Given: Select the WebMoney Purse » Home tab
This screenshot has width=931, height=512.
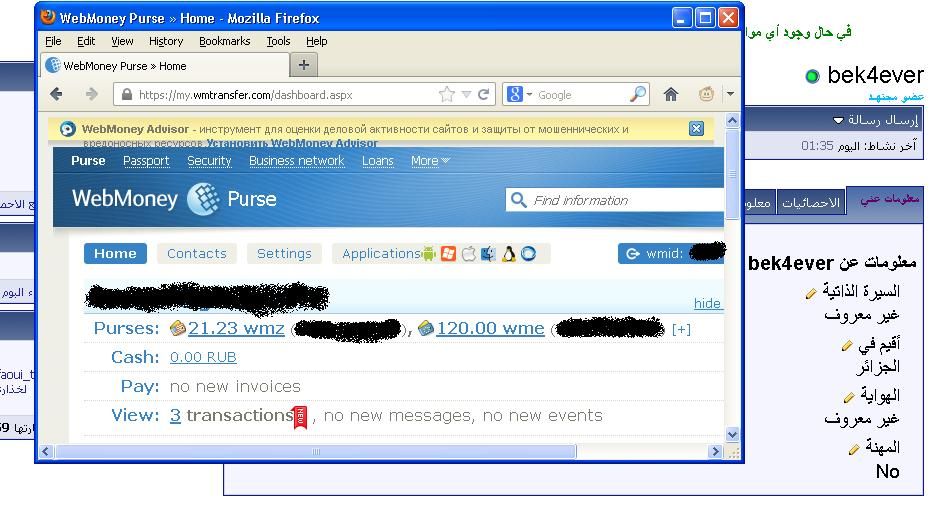Looking at the screenshot, I should click(165, 66).
